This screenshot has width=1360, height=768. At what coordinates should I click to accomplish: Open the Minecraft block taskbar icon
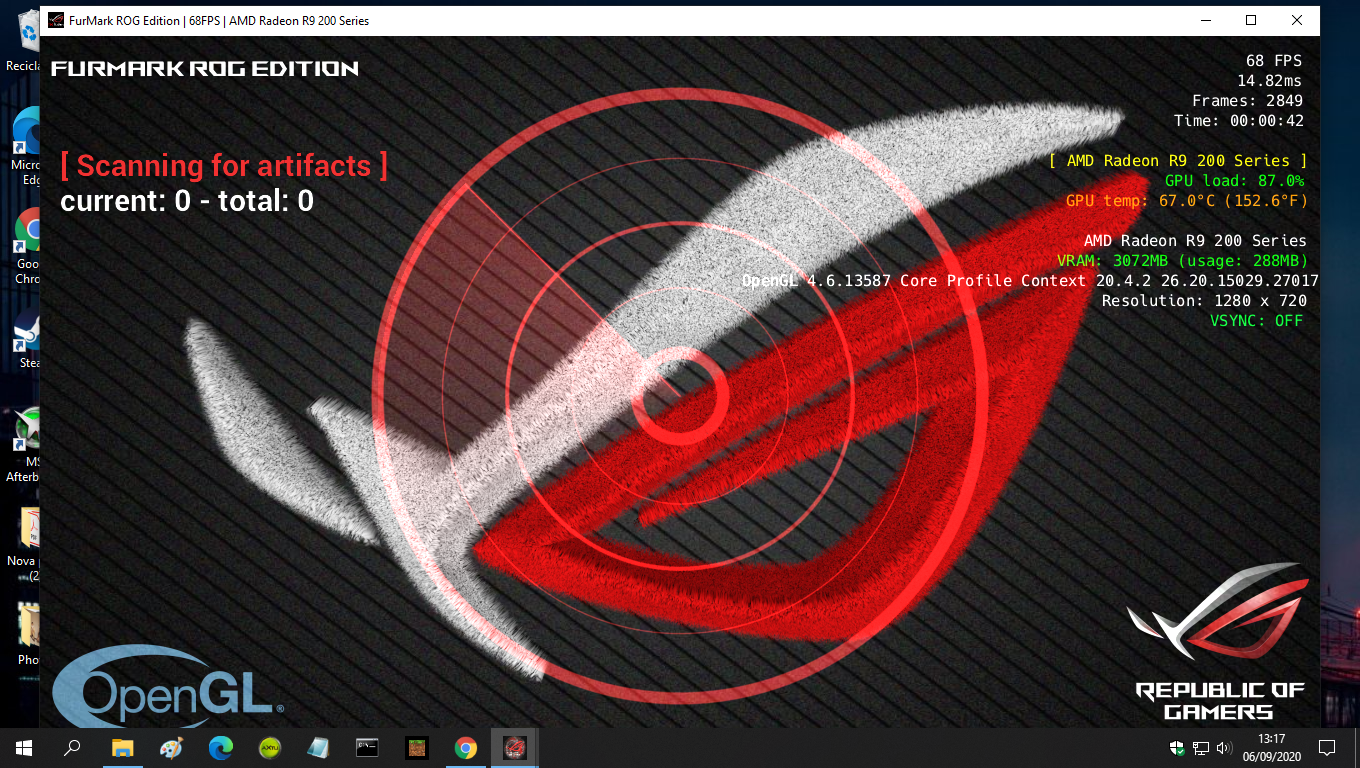pyautogui.click(x=416, y=747)
